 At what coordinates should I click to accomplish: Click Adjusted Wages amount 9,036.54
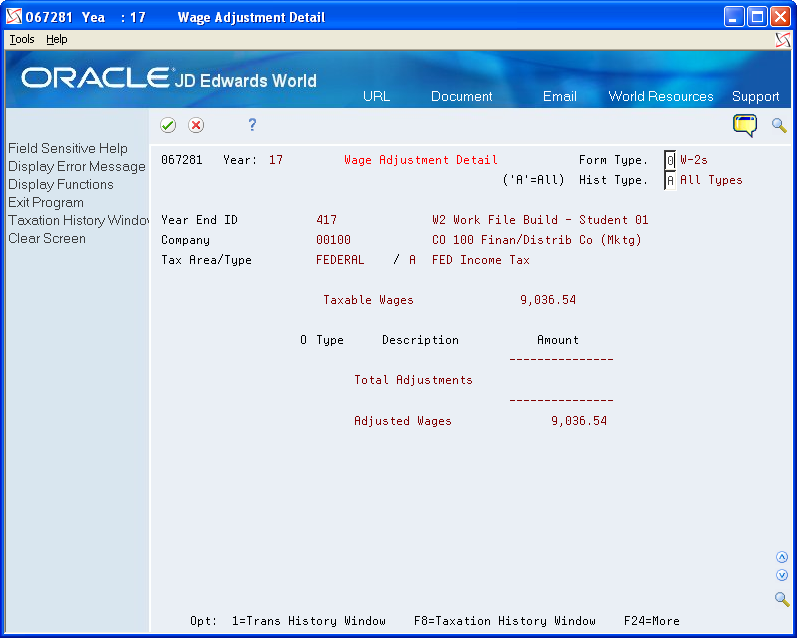[x=579, y=421]
